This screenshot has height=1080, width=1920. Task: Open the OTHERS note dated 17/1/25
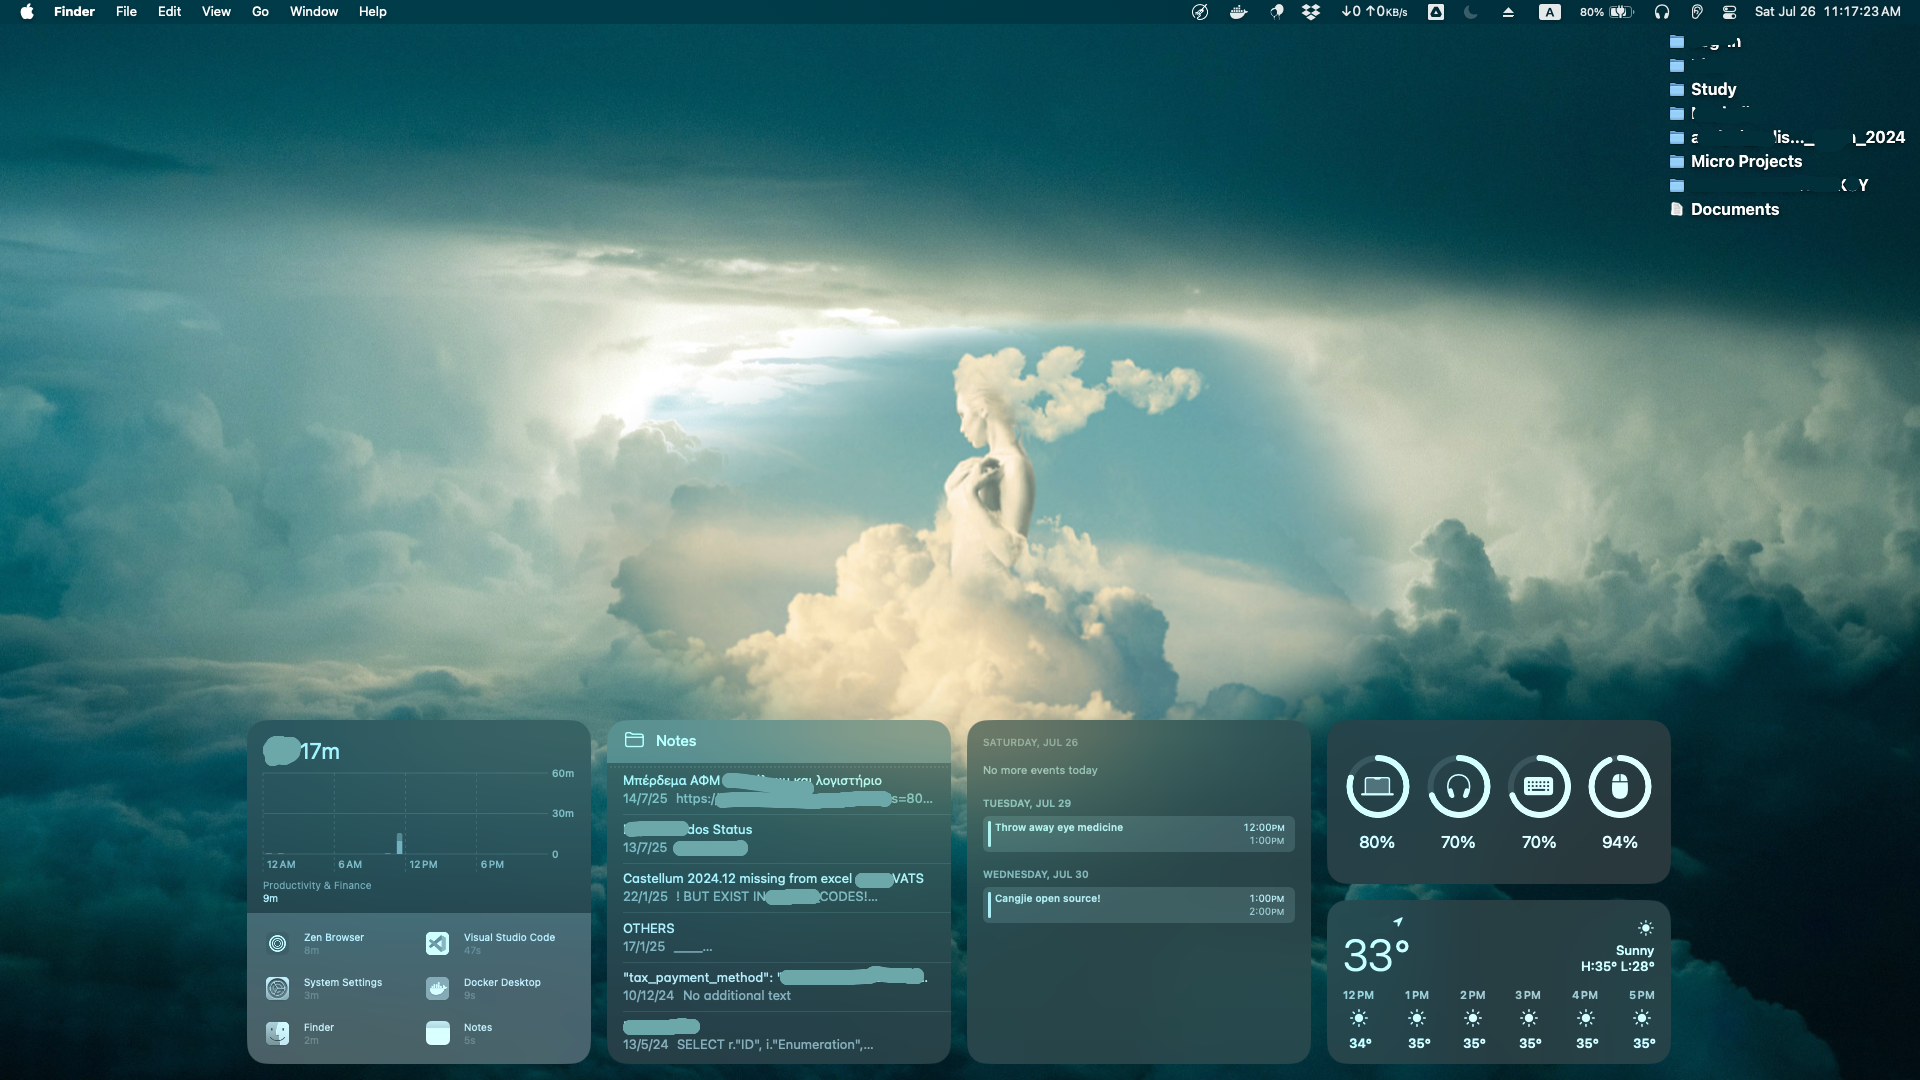pyautogui.click(x=778, y=937)
